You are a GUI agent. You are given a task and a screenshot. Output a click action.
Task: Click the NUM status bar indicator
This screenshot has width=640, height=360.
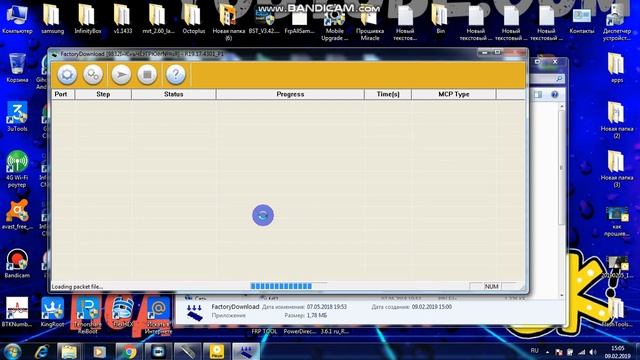[491, 287]
